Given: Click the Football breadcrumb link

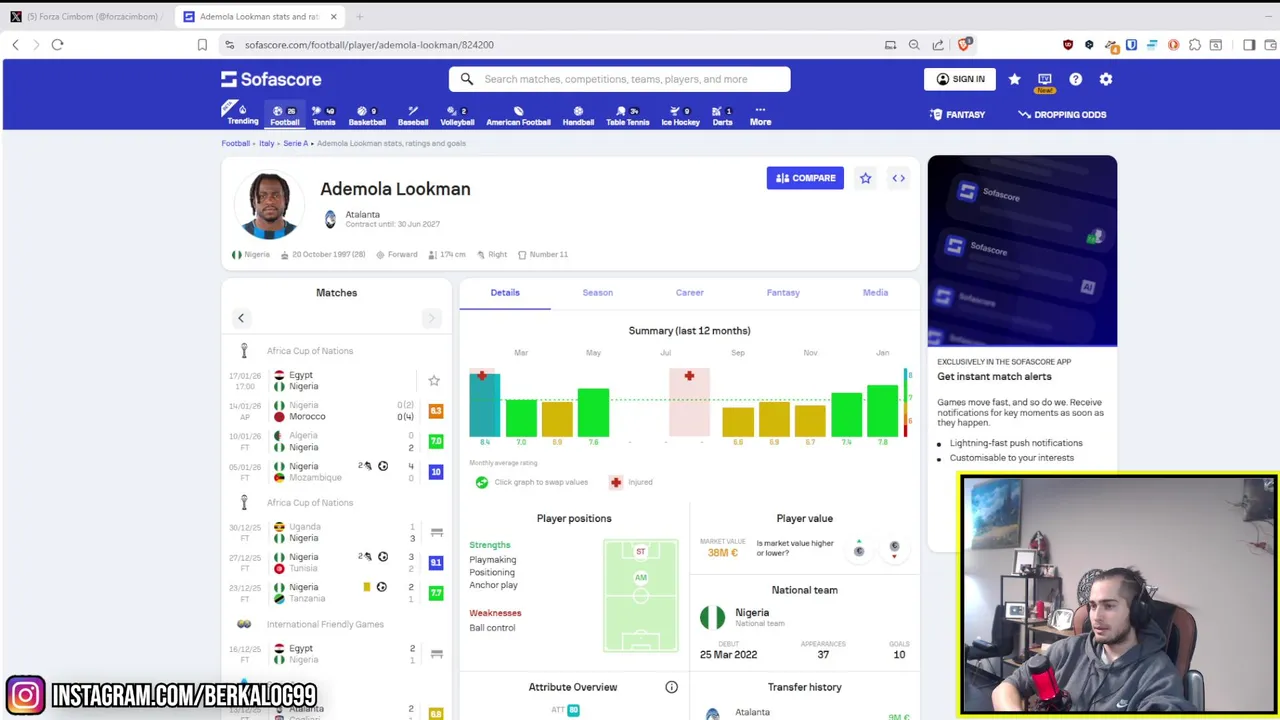Looking at the screenshot, I should point(236,143).
